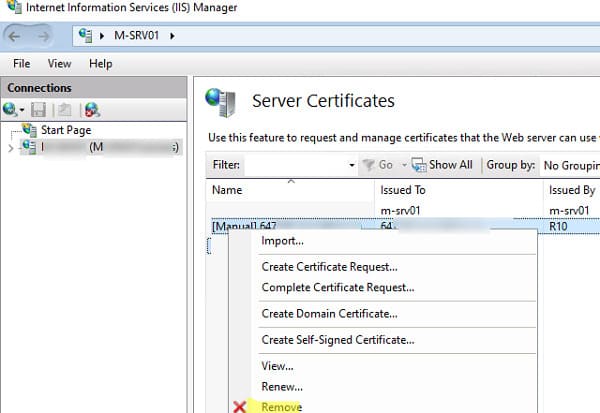Expand the server node in Connections tree
Viewport: 600px width, 413px height.
coord(10,148)
